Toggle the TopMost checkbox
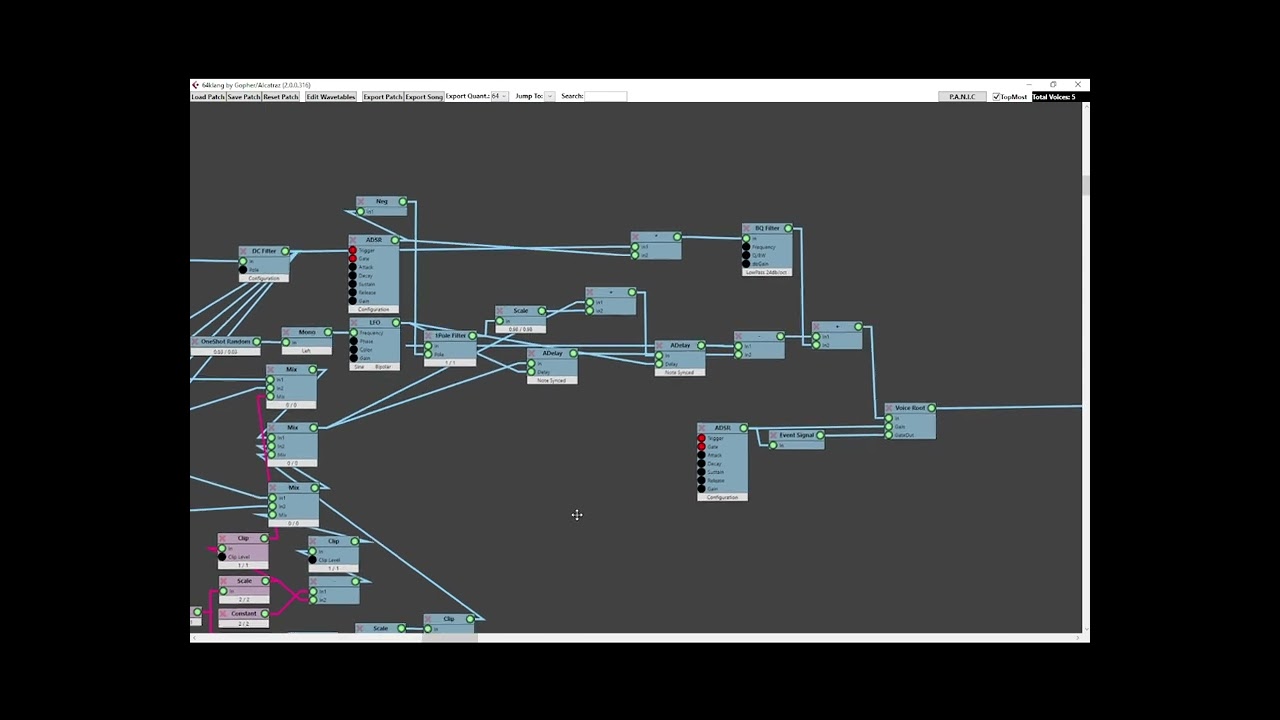1280x720 pixels. (996, 97)
